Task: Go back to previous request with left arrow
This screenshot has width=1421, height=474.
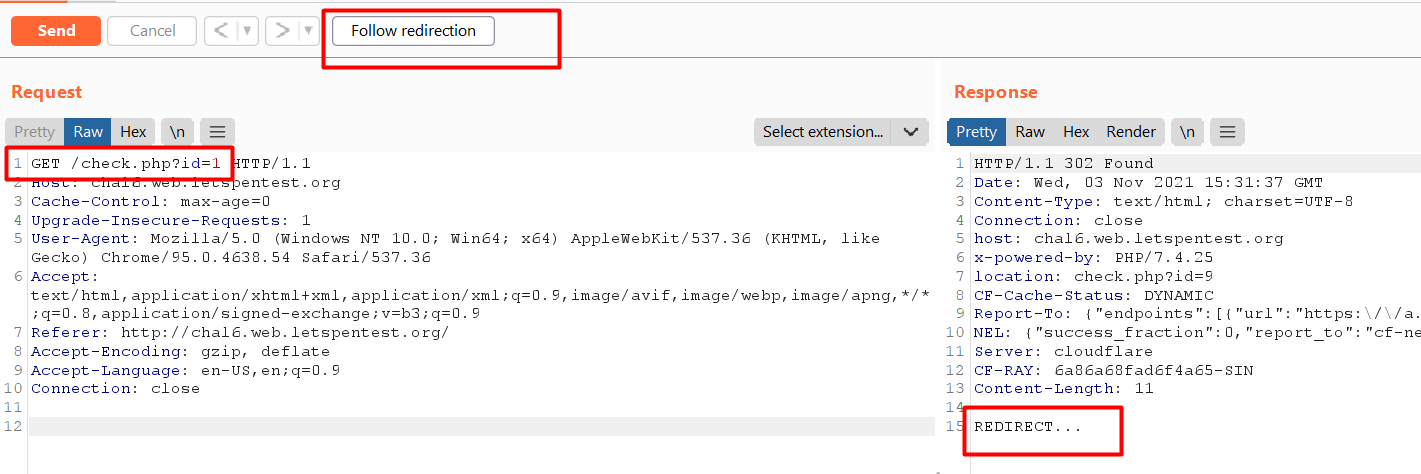Action: [x=221, y=31]
